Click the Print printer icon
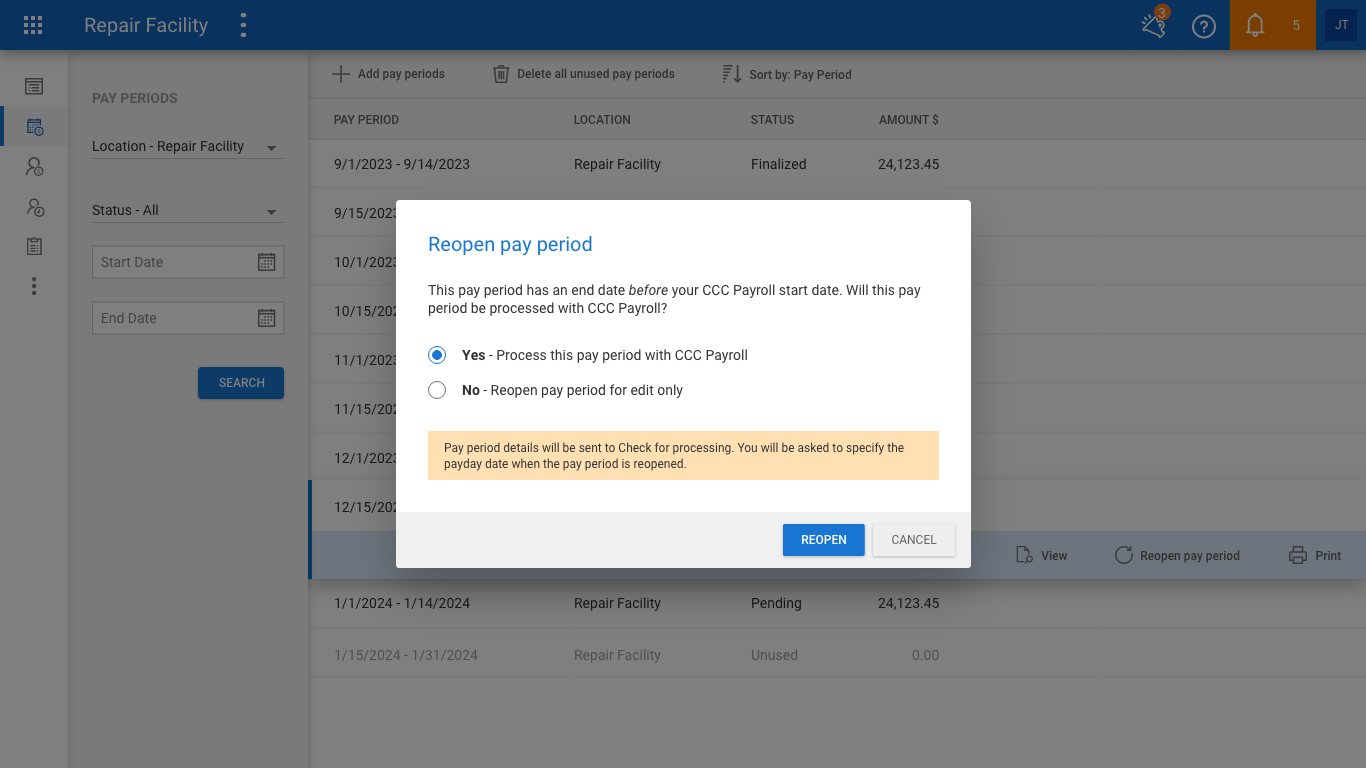 [1298, 555]
